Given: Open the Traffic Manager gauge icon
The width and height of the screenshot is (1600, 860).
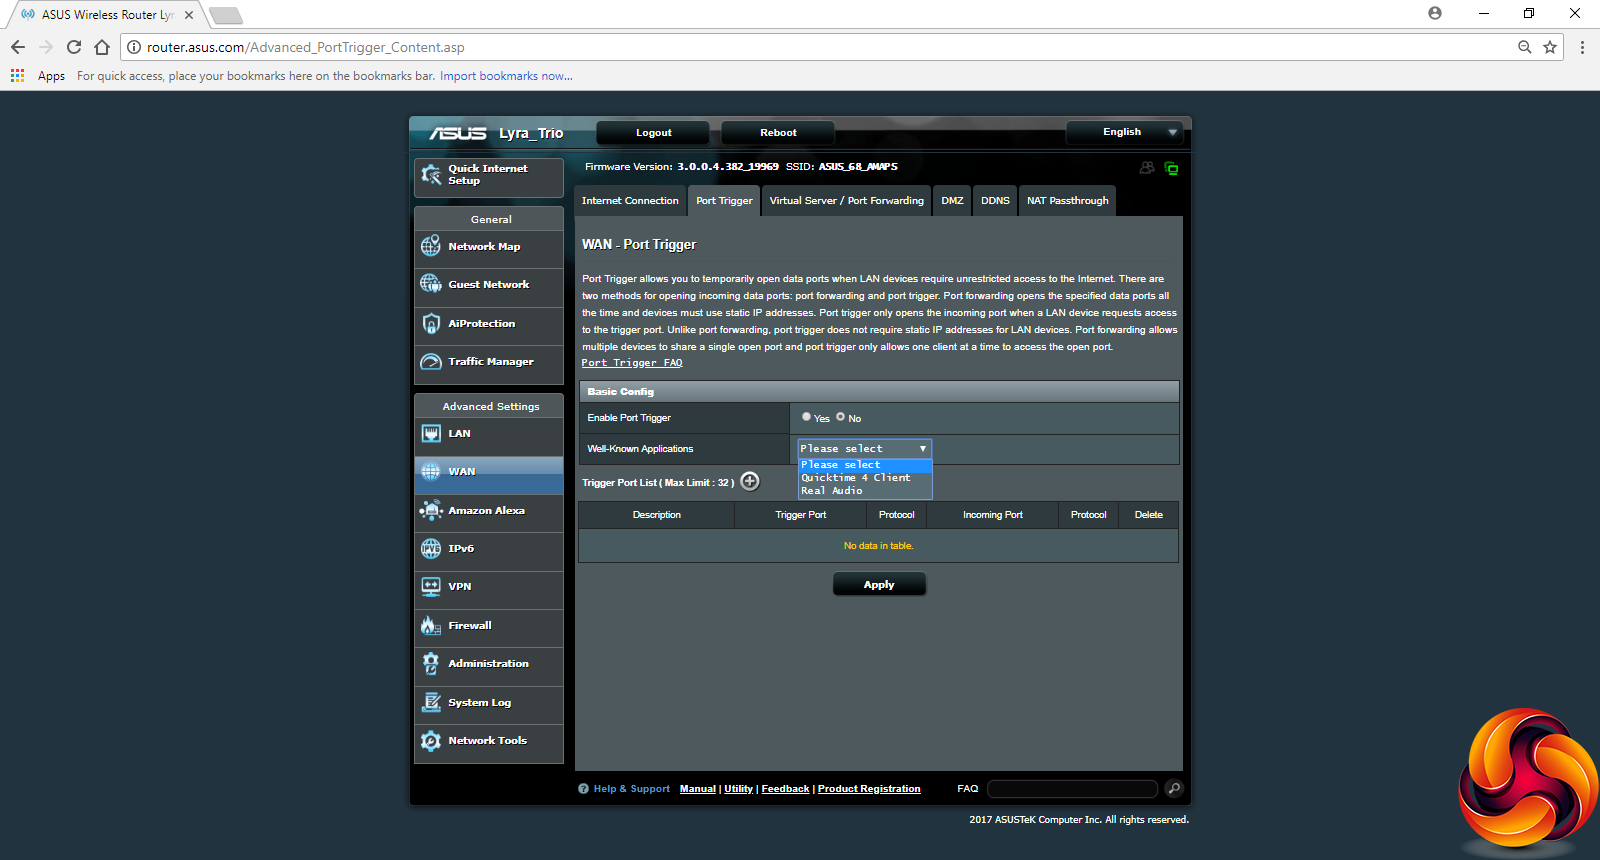Looking at the screenshot, I should click(431, 361).
